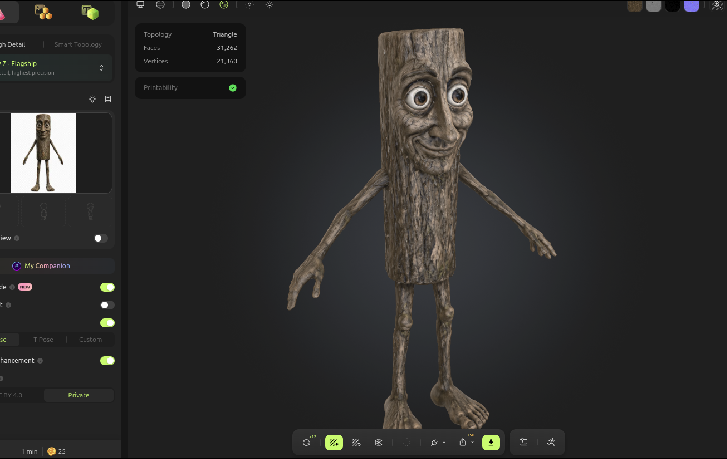Image resolution: width=727 pixels, height=459 pixels.
Task: Toggle the green switch above the T Pose tabs
Action: coord(108,323)
